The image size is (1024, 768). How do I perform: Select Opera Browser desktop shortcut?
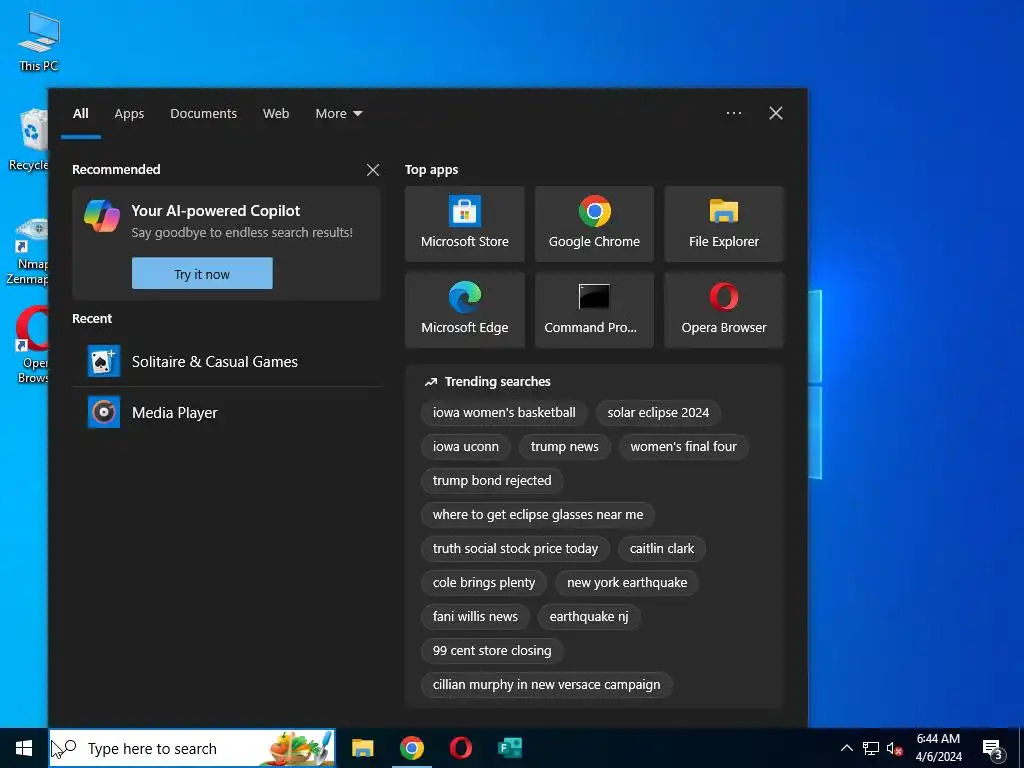(x=31, y=346)
